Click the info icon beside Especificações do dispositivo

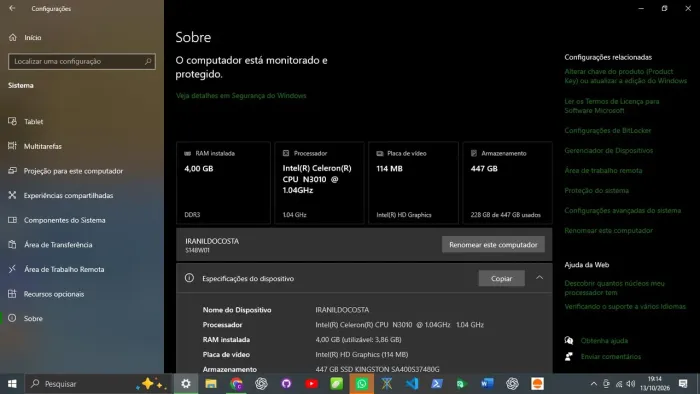[x=189, y=278]
